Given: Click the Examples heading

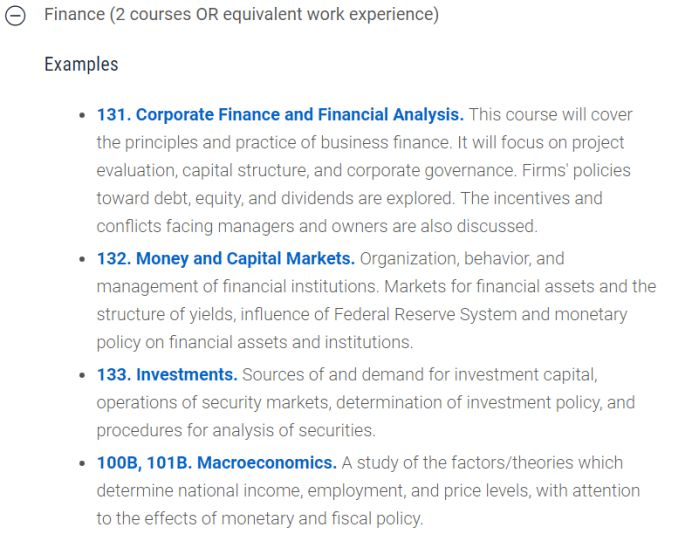Looking at the screenshot, I should click(81, 64).
